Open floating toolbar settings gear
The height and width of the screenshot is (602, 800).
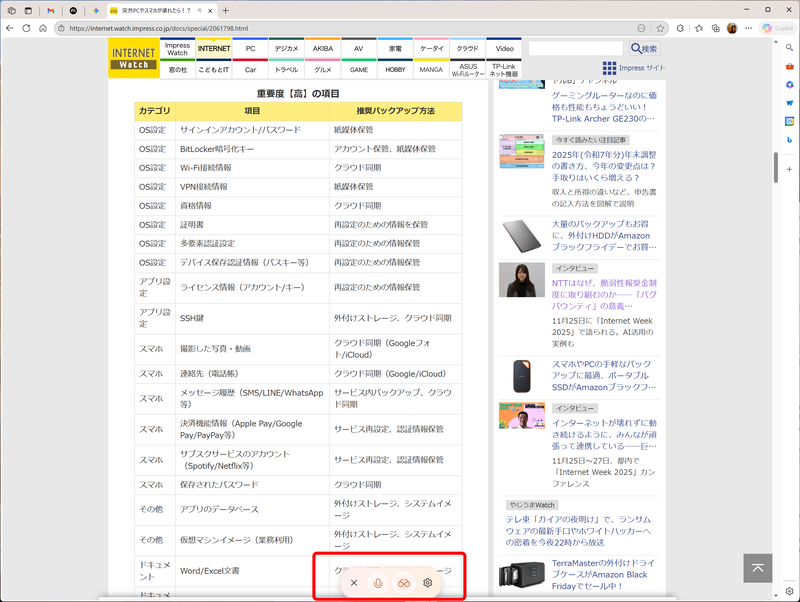[428, 583]
